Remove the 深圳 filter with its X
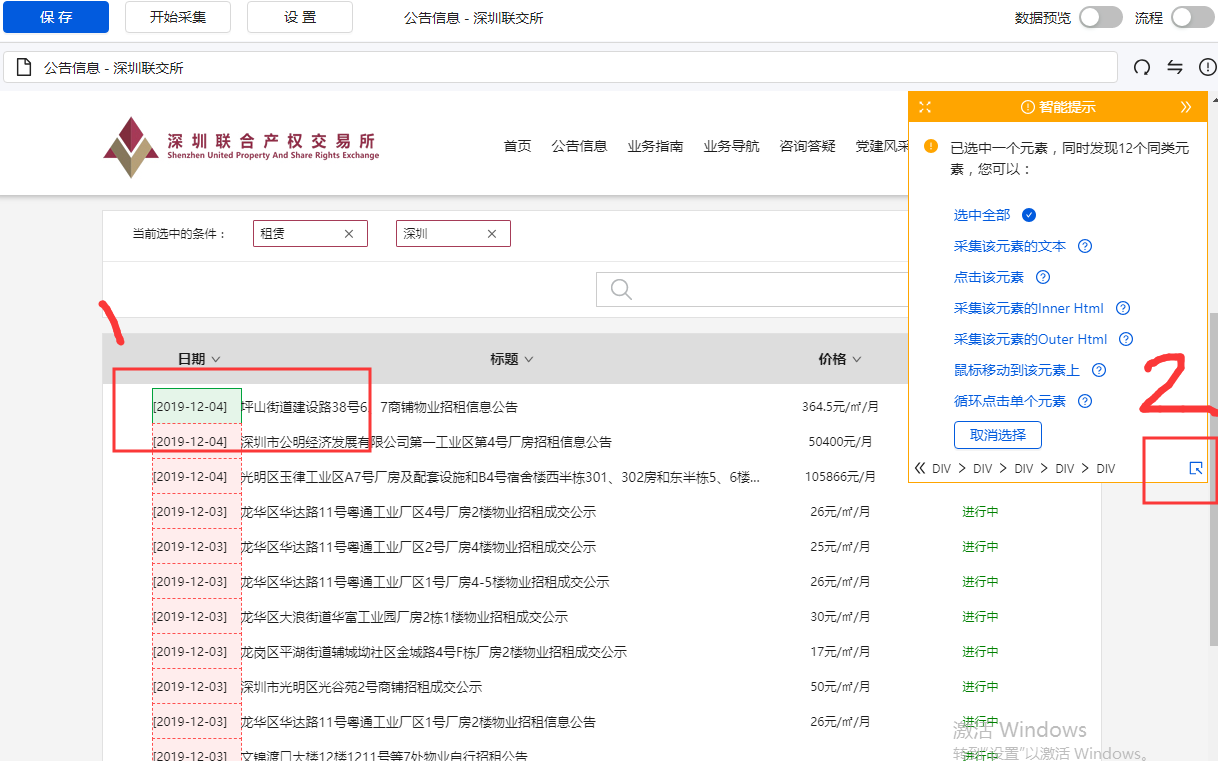Image resolution: width=1218 pixels, height=761 pixels. [x=492, y=234]
